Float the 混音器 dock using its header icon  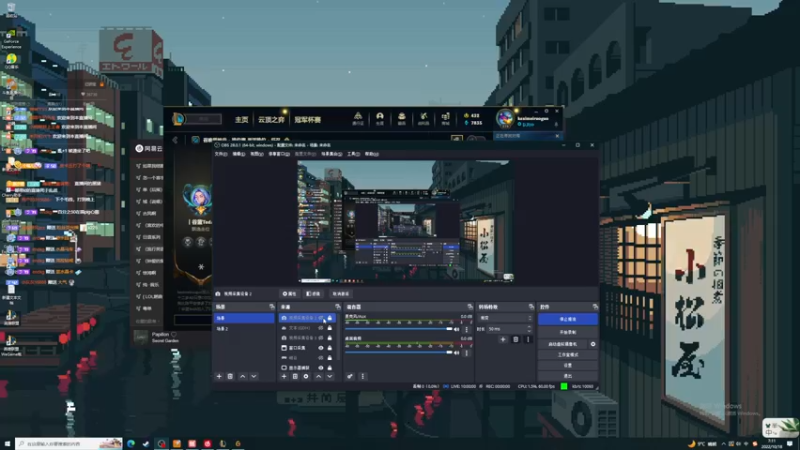pyautogui.click(x=470, y=307)
